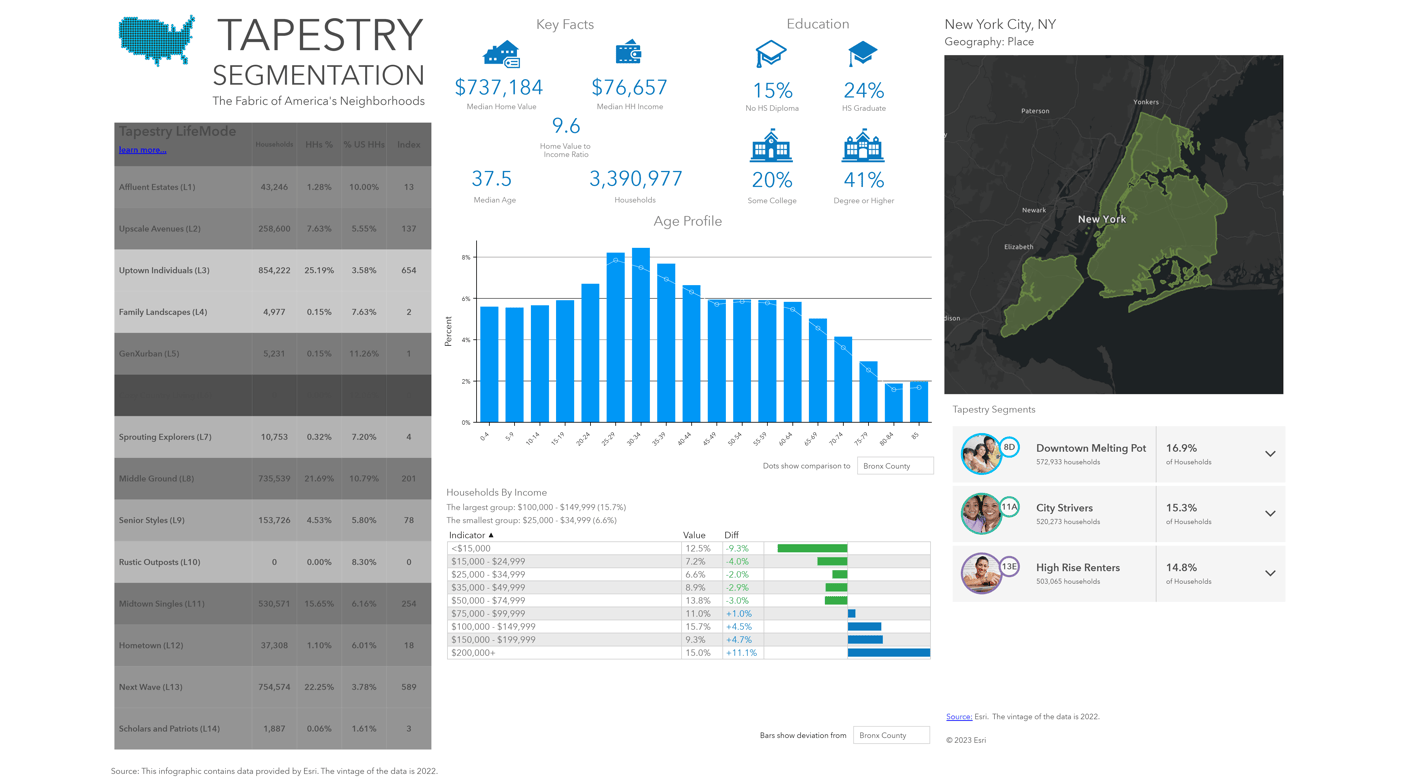Click the Median HH Income wallet icon

628,52
